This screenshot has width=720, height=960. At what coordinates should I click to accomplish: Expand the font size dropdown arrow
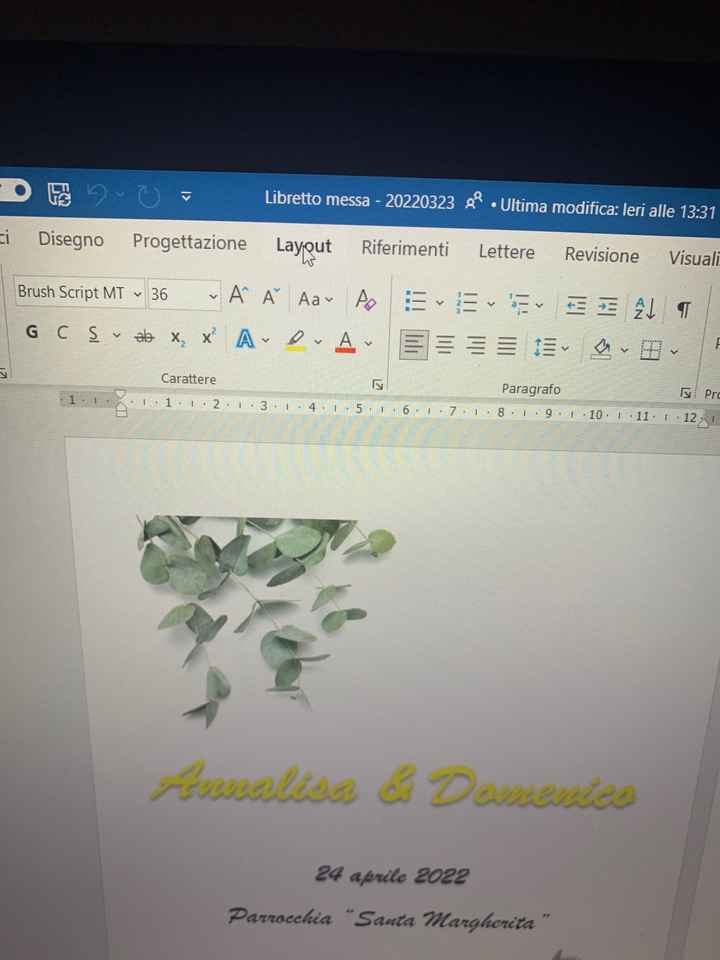(x=213, y=296)
